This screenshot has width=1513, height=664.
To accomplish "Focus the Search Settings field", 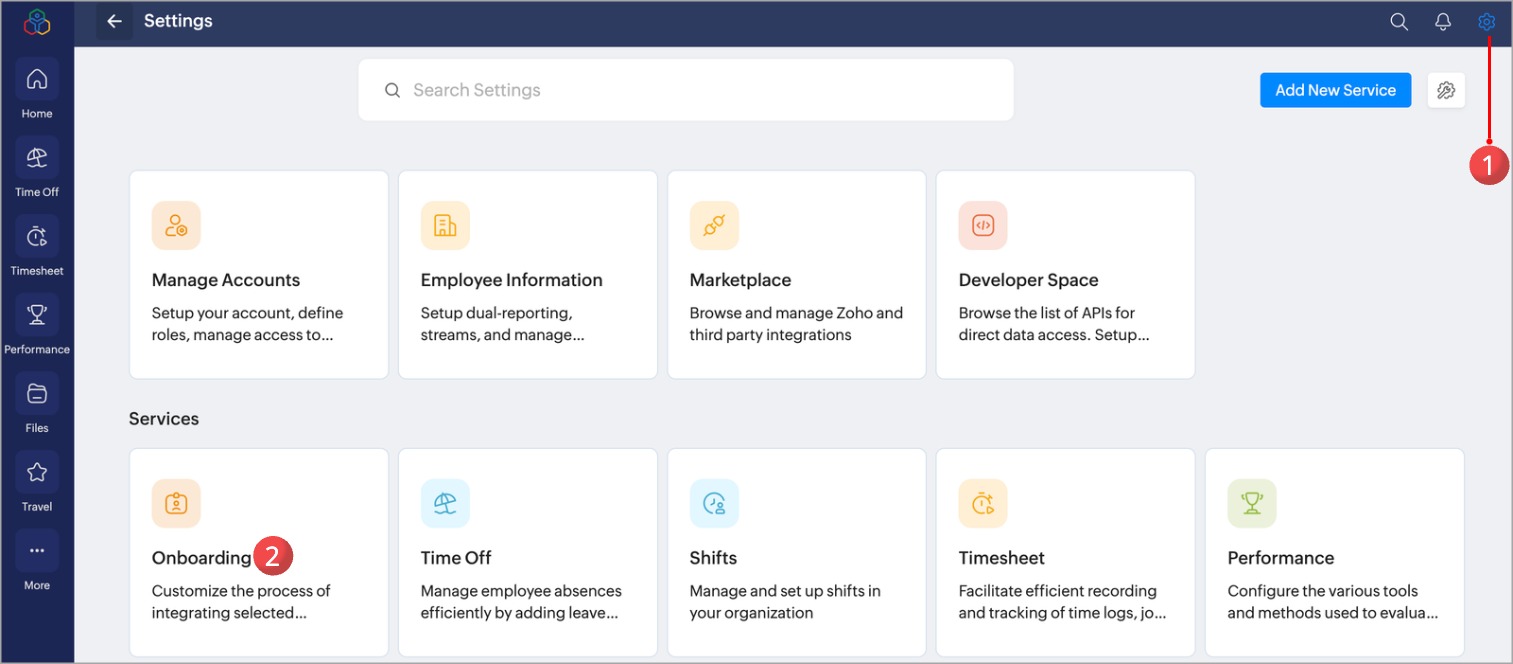I will [x=686, y=90].
